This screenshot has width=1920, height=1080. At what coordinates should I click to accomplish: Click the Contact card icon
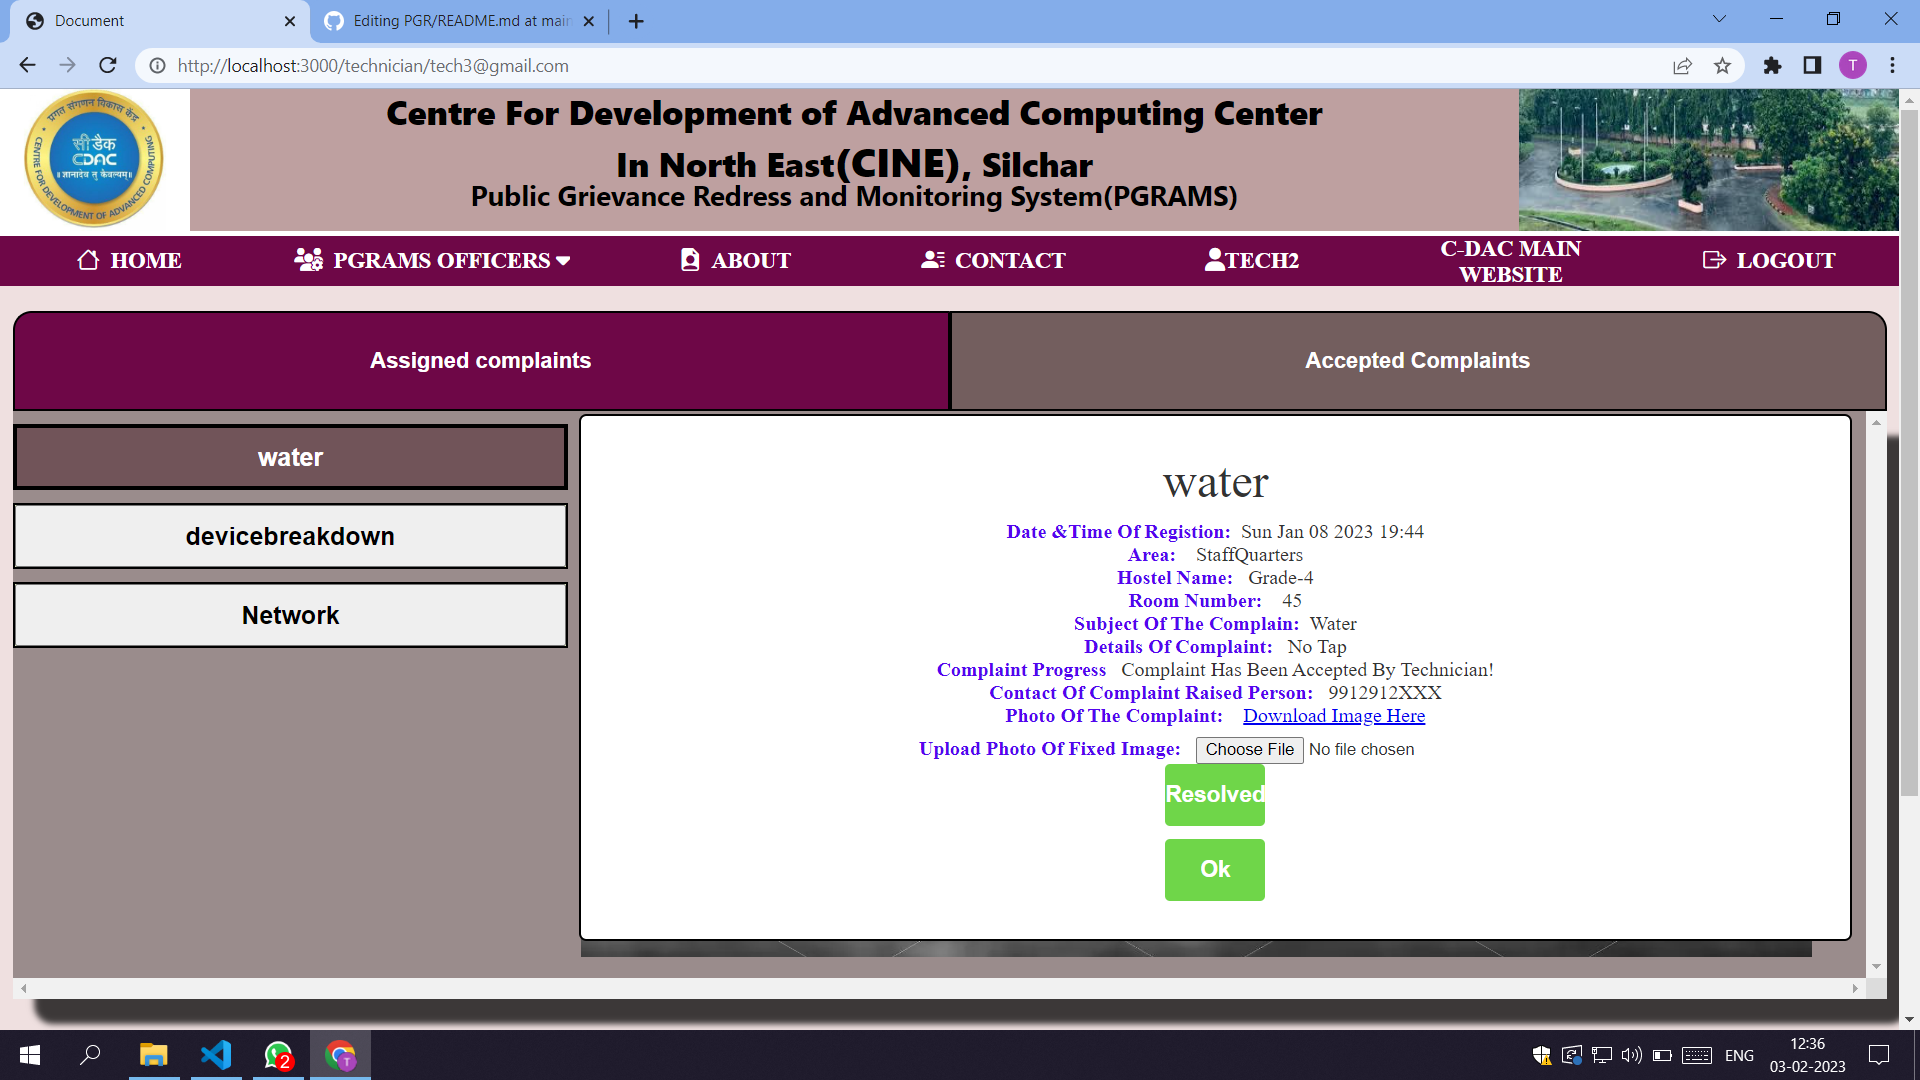pyautogui.click(x=932, y=260)
